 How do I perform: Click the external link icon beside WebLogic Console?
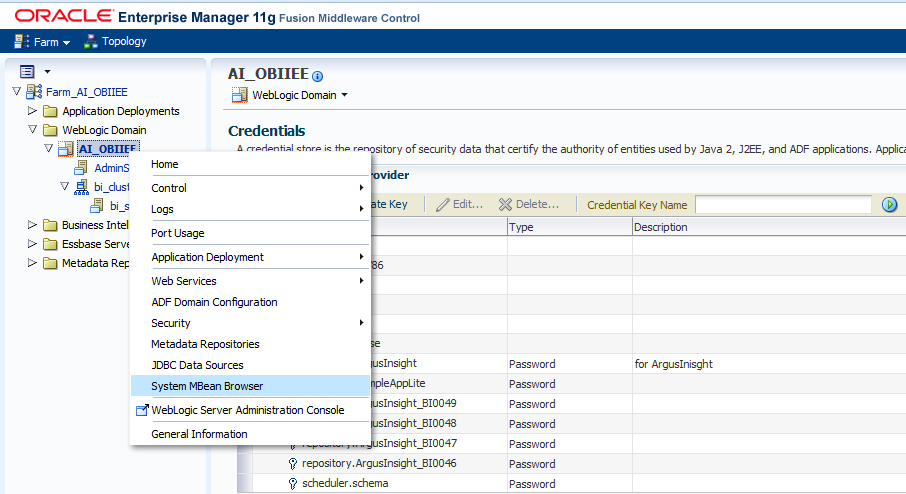pos(142,410)
